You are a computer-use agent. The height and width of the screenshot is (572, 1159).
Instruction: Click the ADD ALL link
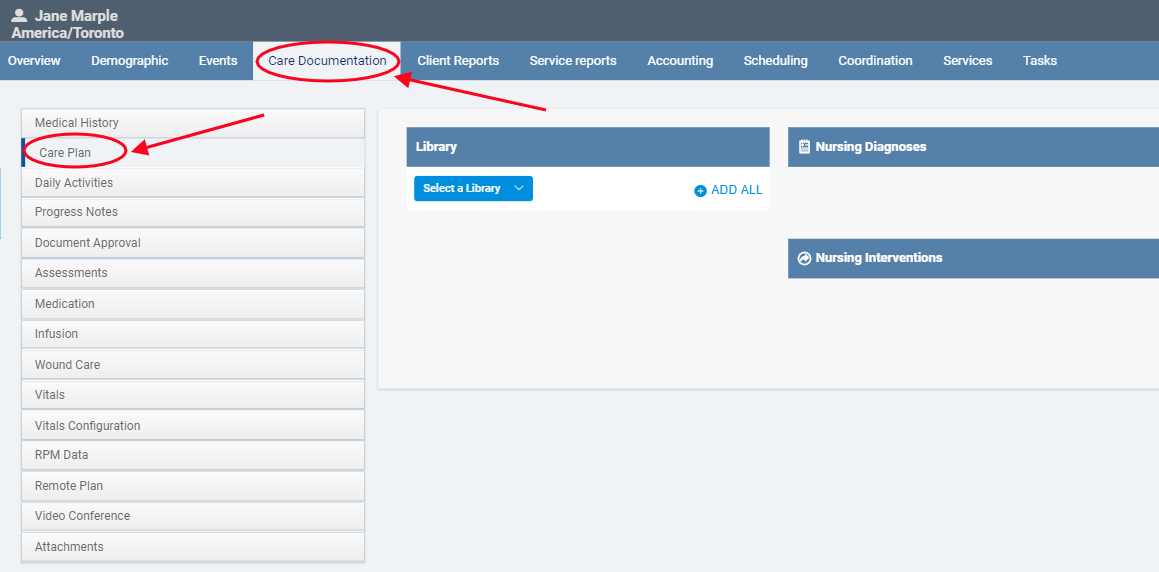(736, 190)
